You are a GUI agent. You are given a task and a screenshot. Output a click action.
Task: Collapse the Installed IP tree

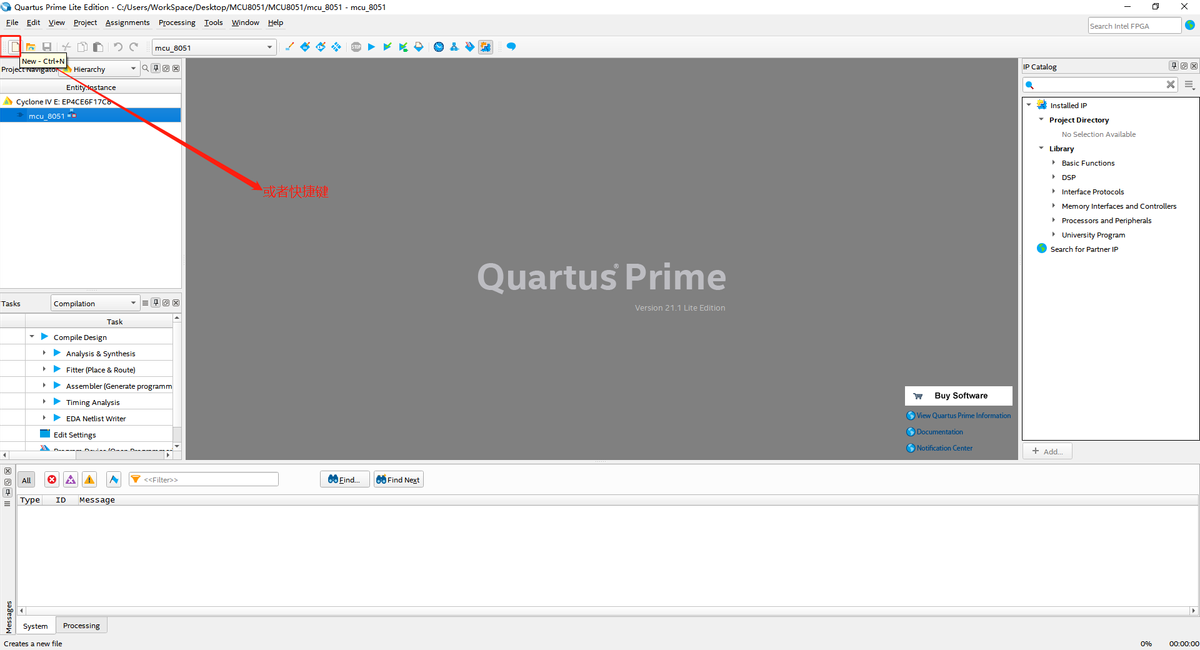click(1028, 105)
